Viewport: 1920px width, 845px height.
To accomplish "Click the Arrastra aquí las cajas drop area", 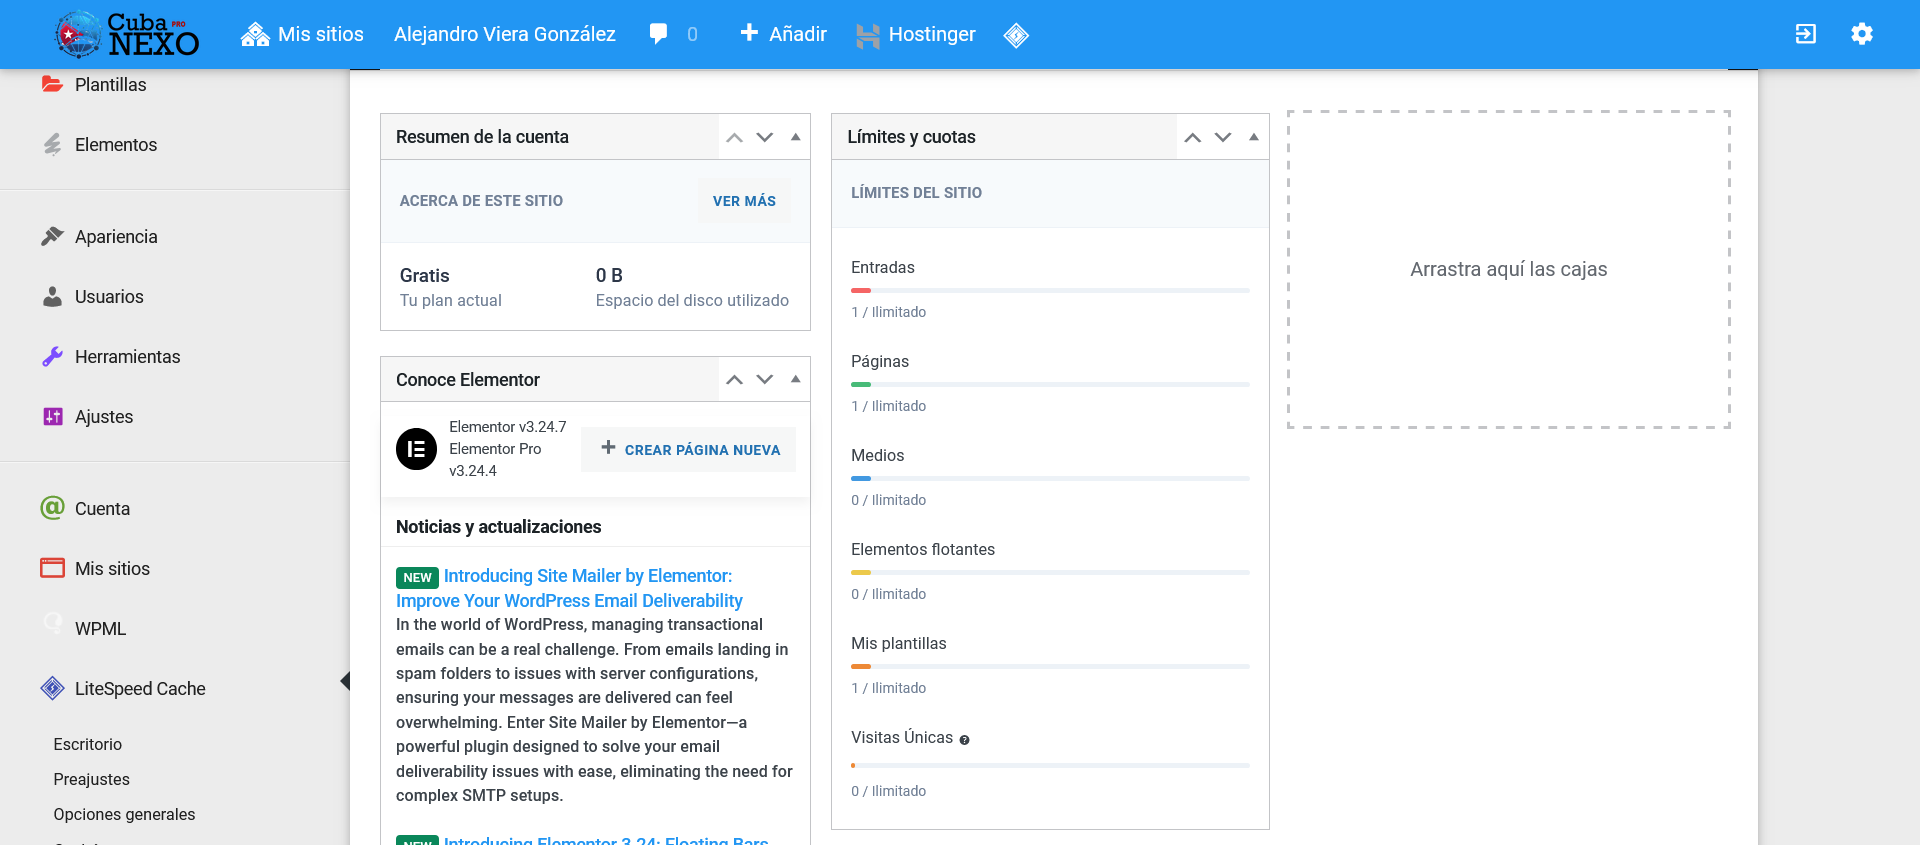I will pos(1509,269).
